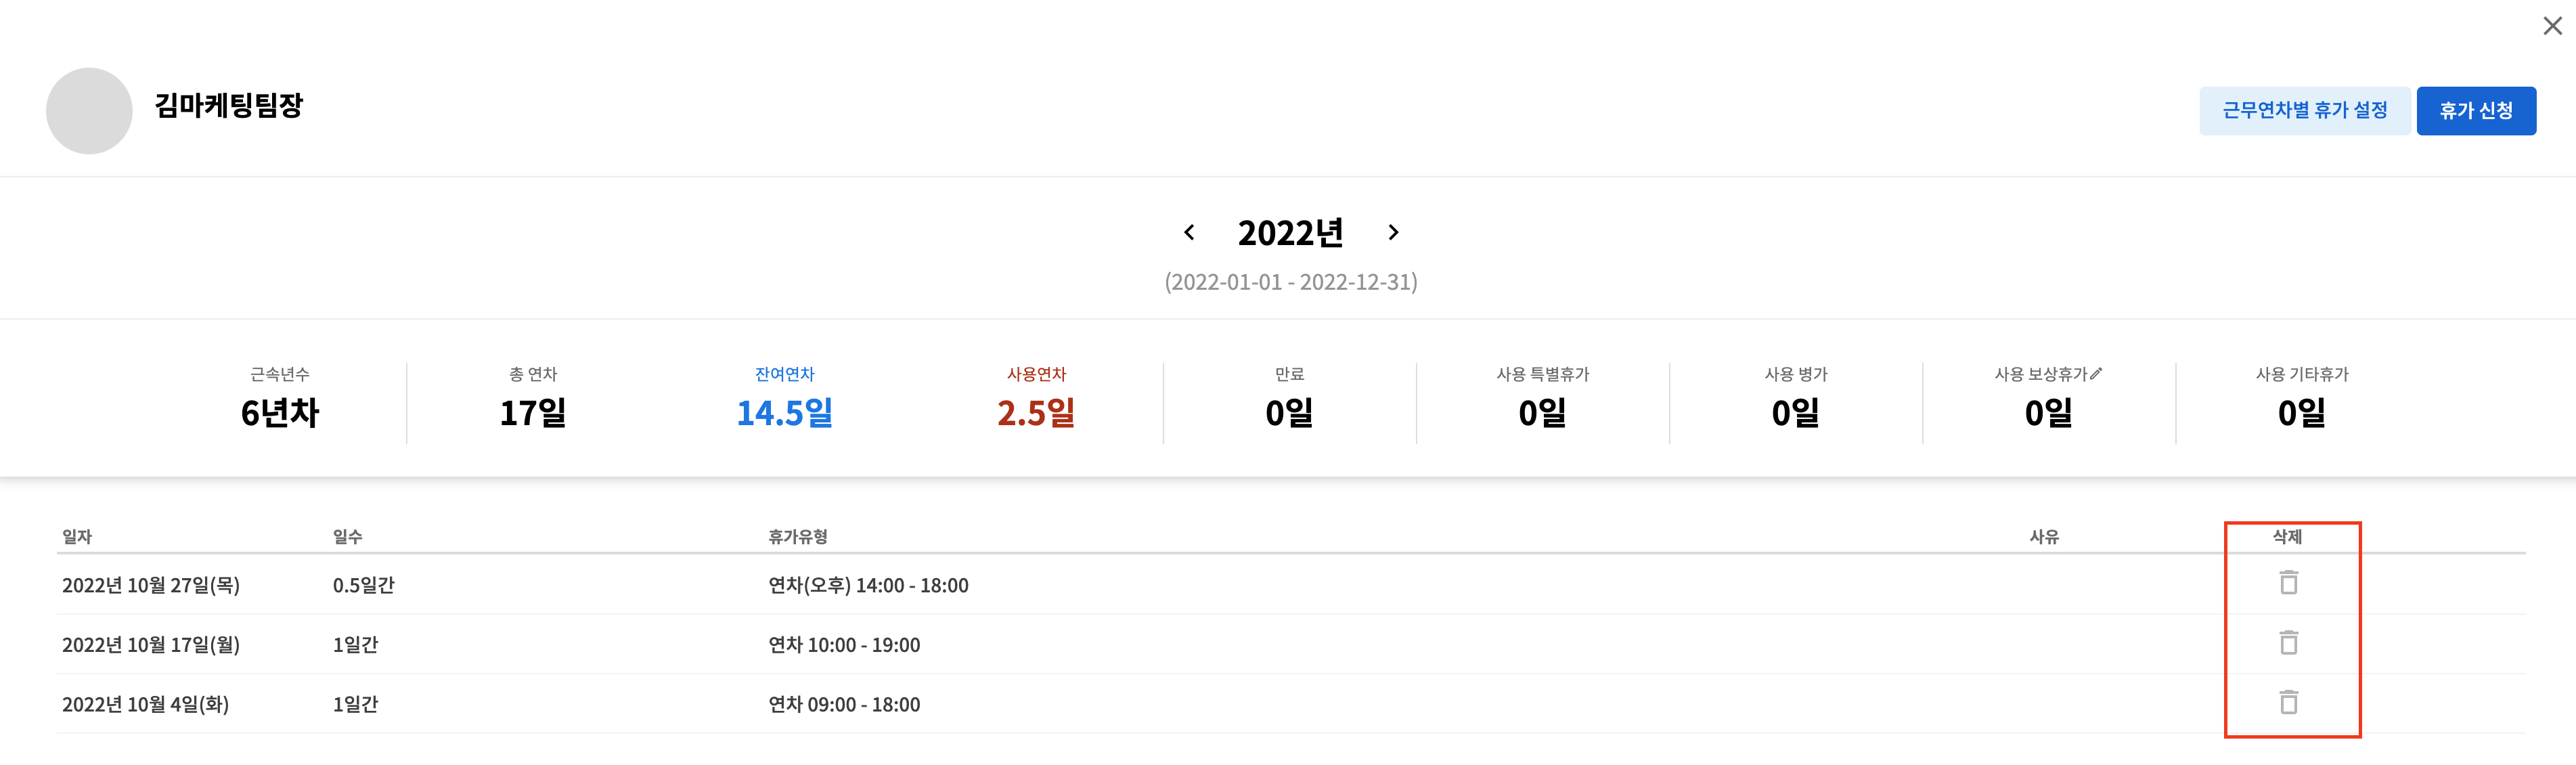Click the 2022년 year heading
The image size is (2576, 765).
(x=1290, y=233)
